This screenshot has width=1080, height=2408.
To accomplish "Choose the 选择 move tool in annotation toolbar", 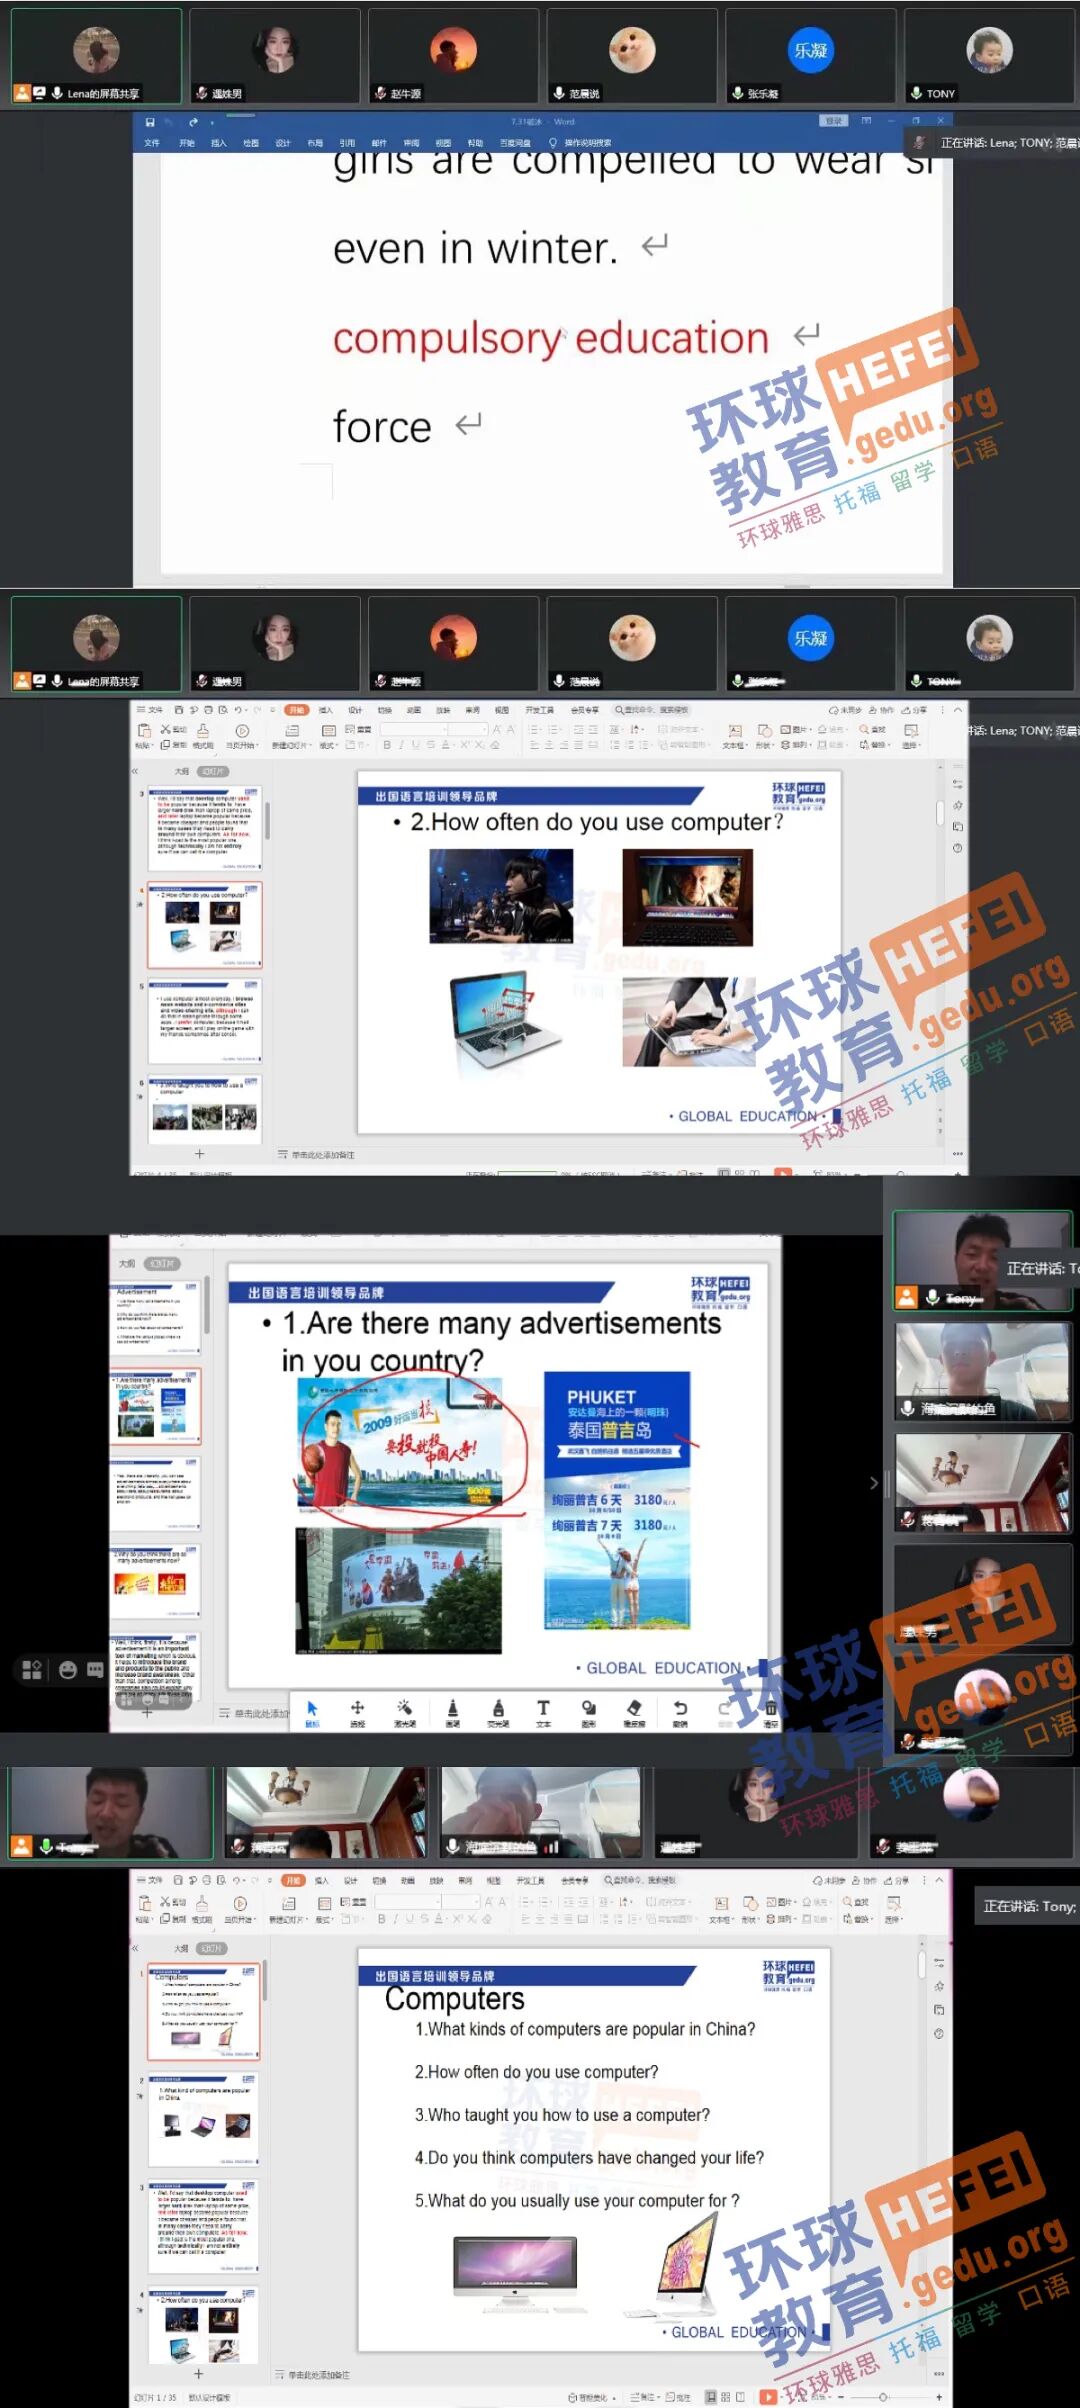I will click(357, 1712).
